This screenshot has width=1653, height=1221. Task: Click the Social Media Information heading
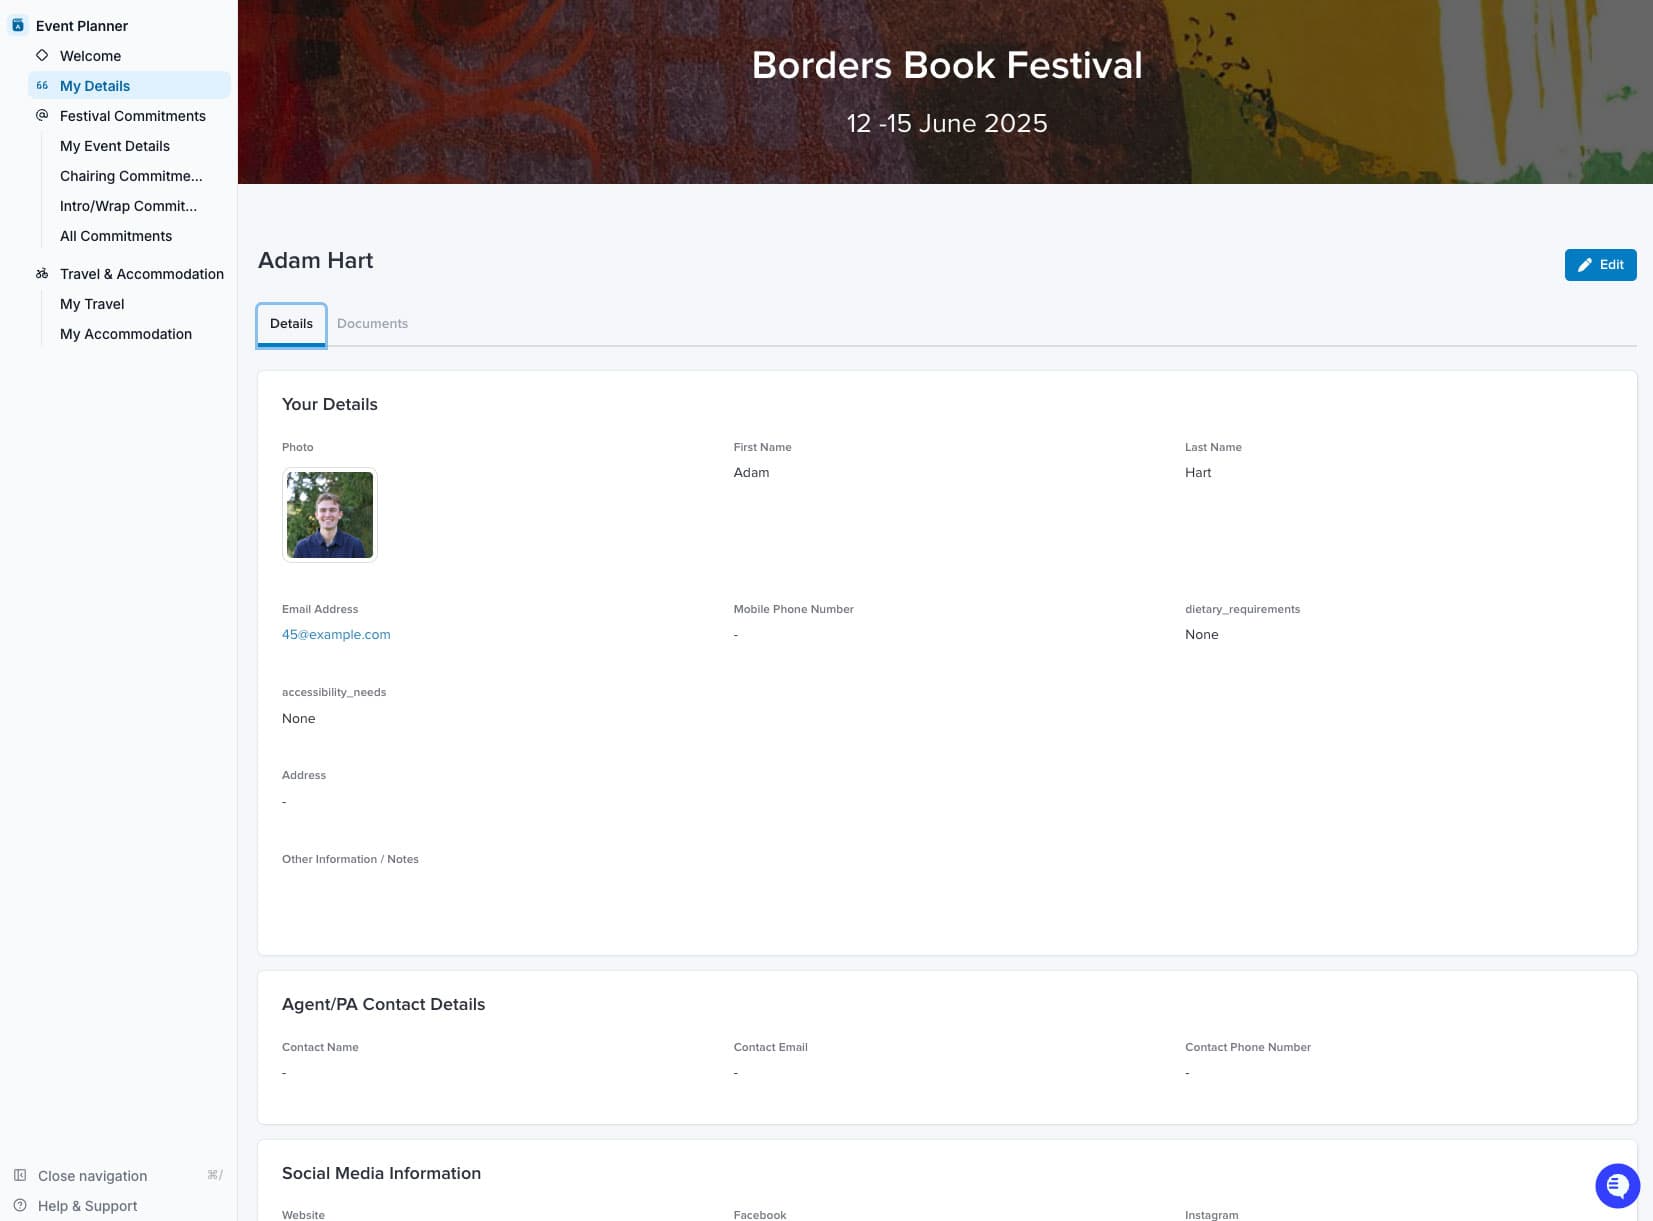pyautogui.click(x=381, y=1173)
